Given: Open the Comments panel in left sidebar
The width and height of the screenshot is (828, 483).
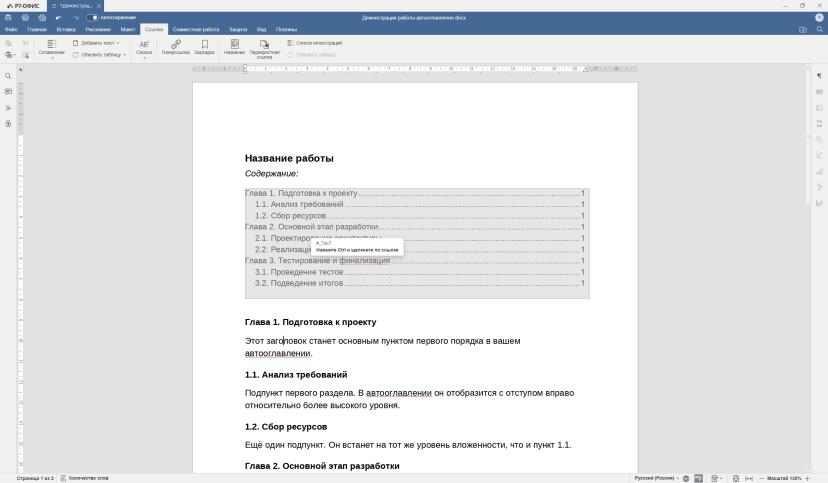Looking at the screenshot, I should tap(8, 92).
